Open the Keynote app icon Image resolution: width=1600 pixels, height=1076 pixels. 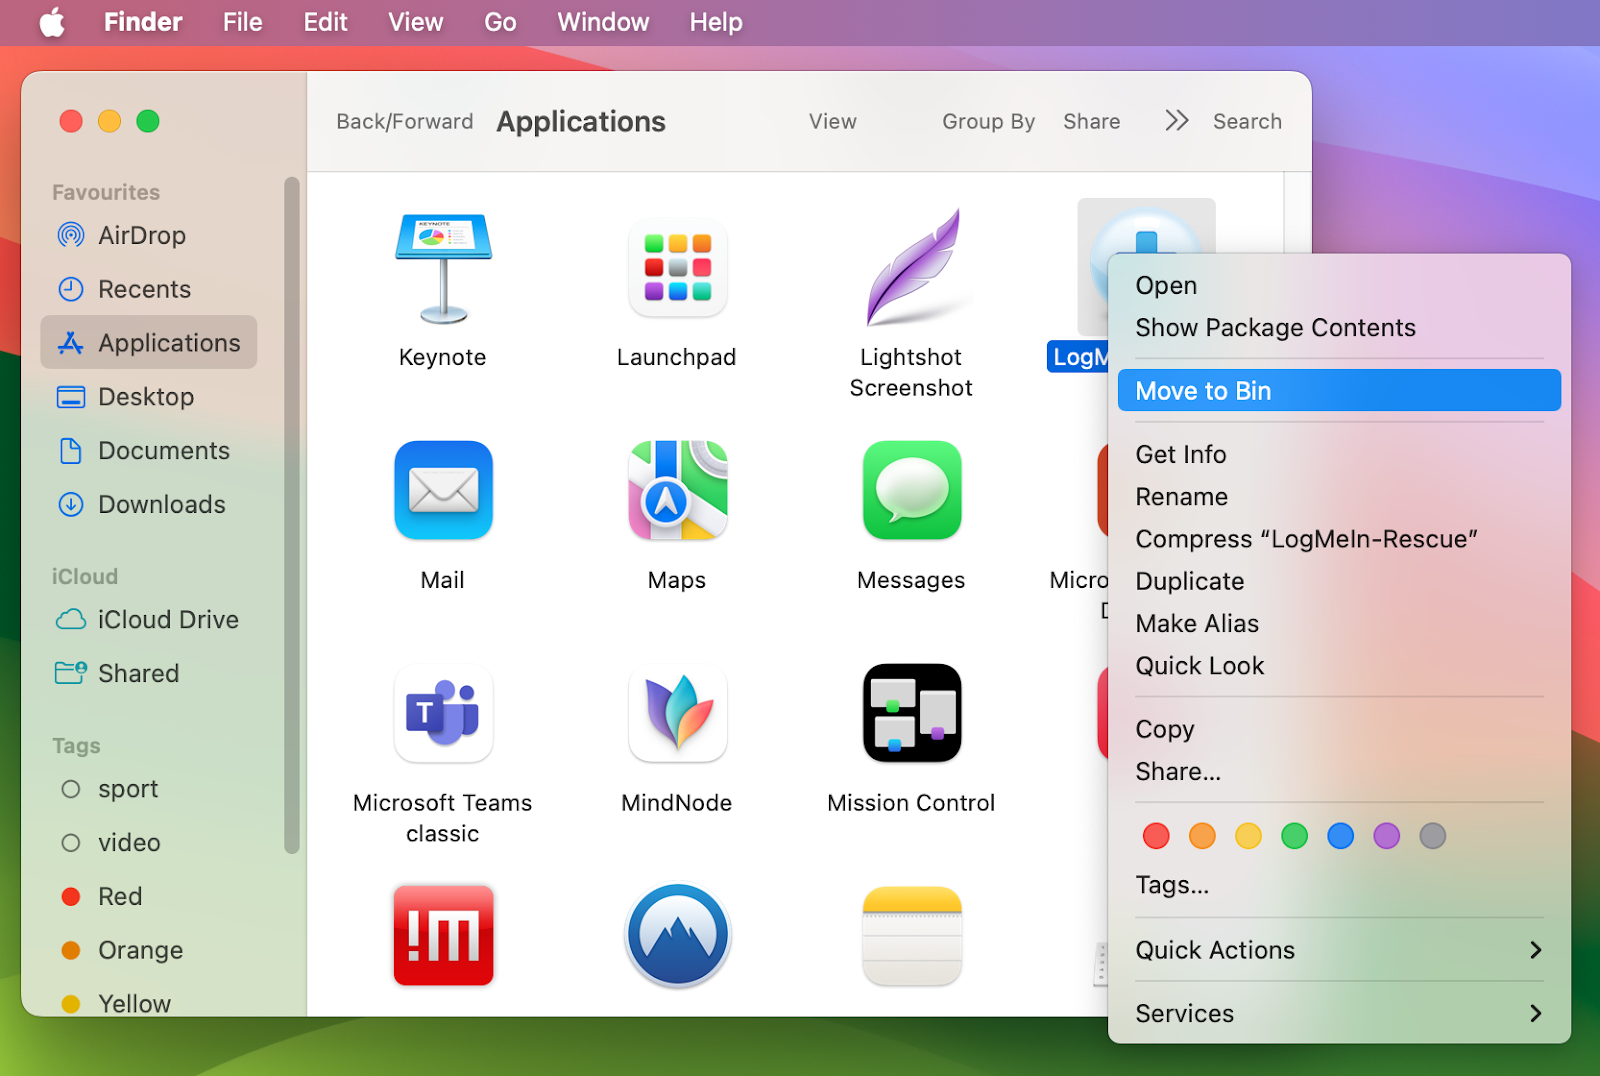click(443, 268)
